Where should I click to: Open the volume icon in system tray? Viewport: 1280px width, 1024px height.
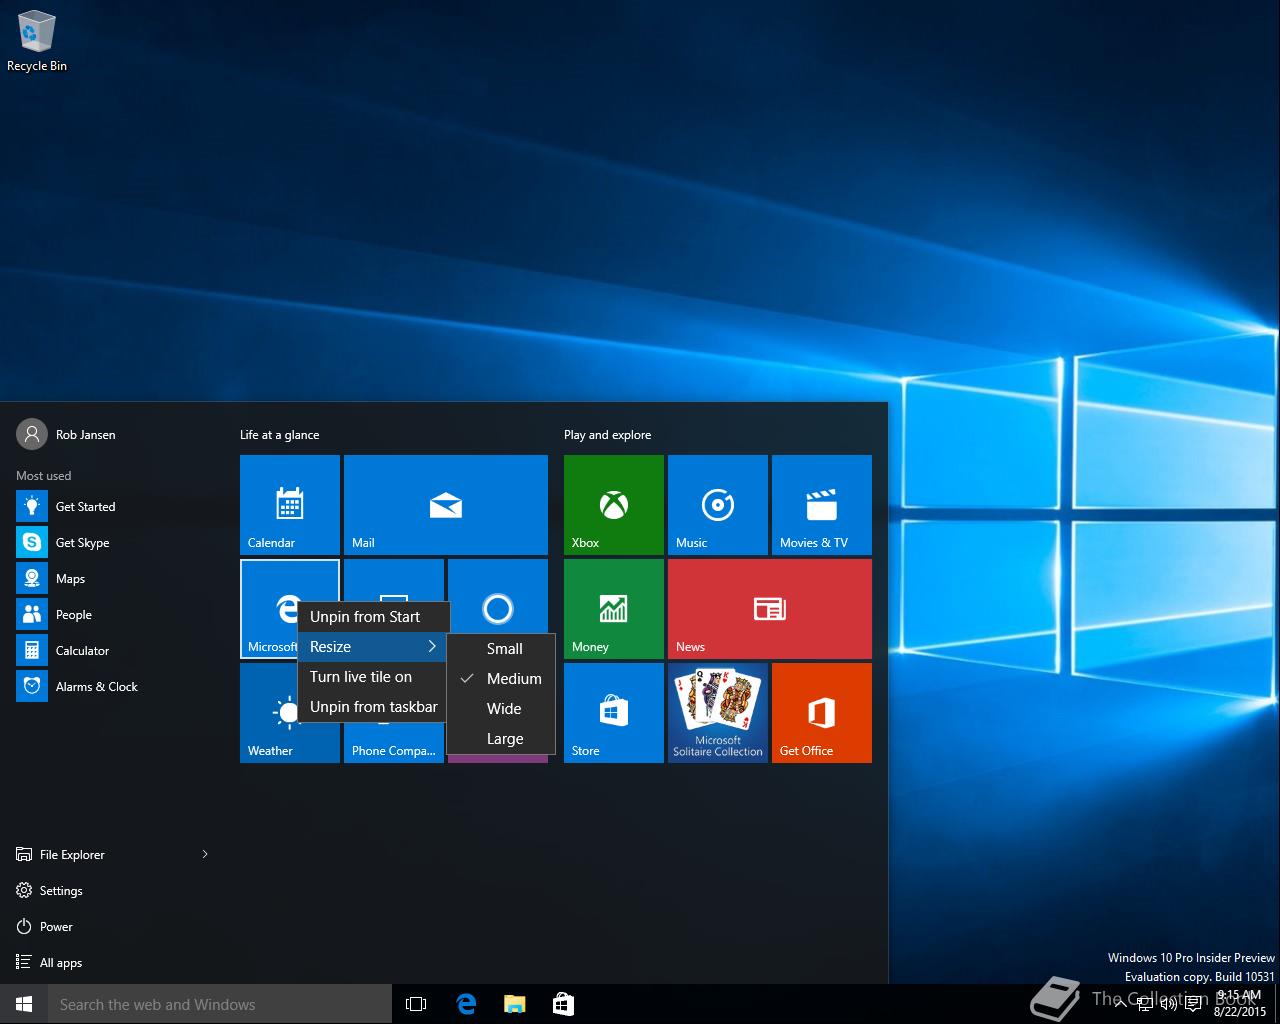[x=1168, y=1004]
